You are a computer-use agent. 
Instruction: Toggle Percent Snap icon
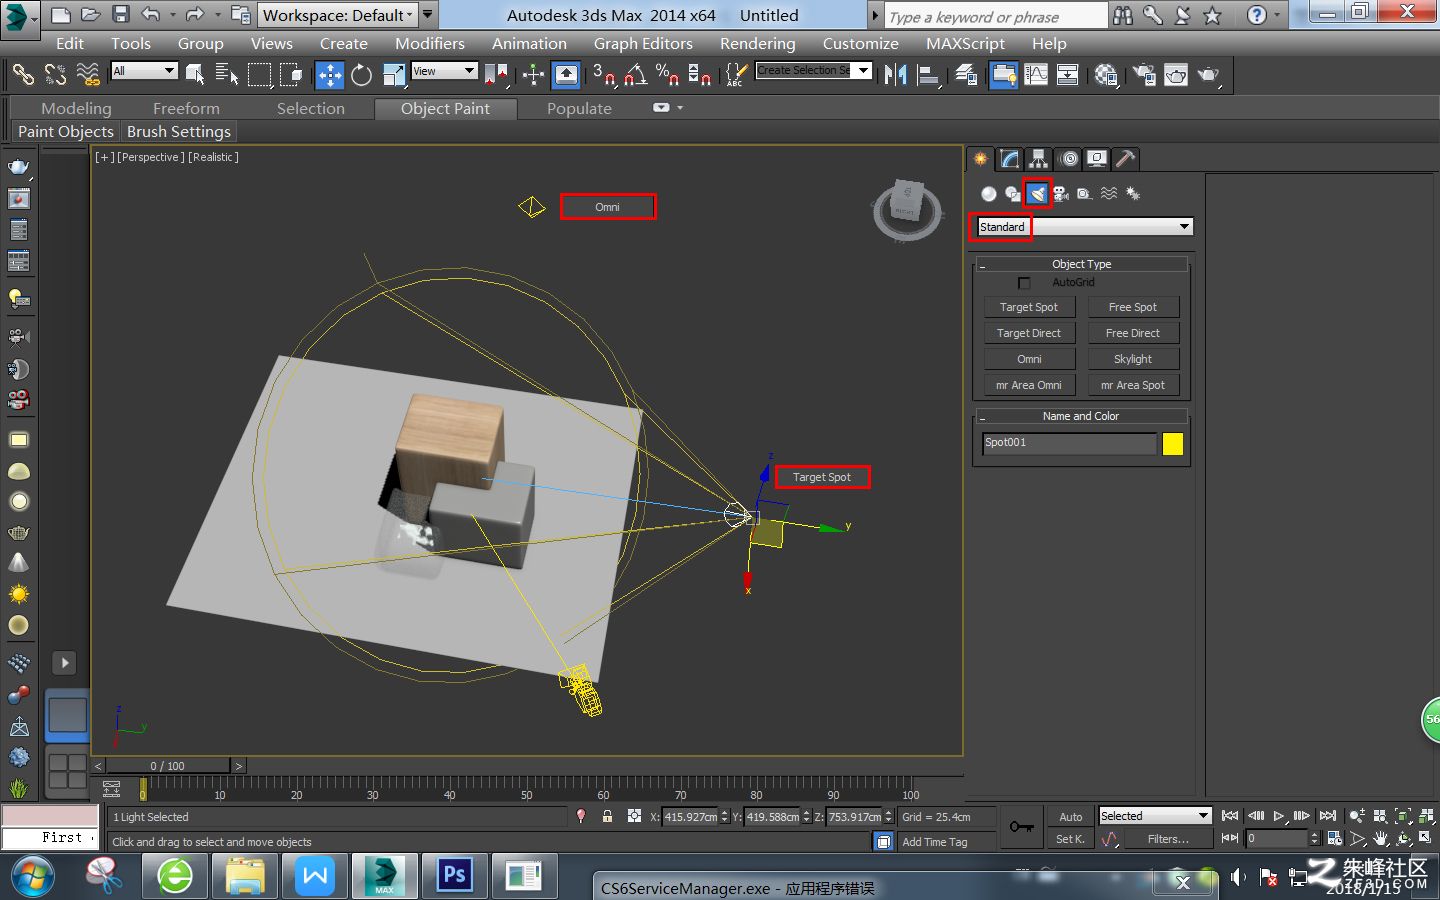667,75
